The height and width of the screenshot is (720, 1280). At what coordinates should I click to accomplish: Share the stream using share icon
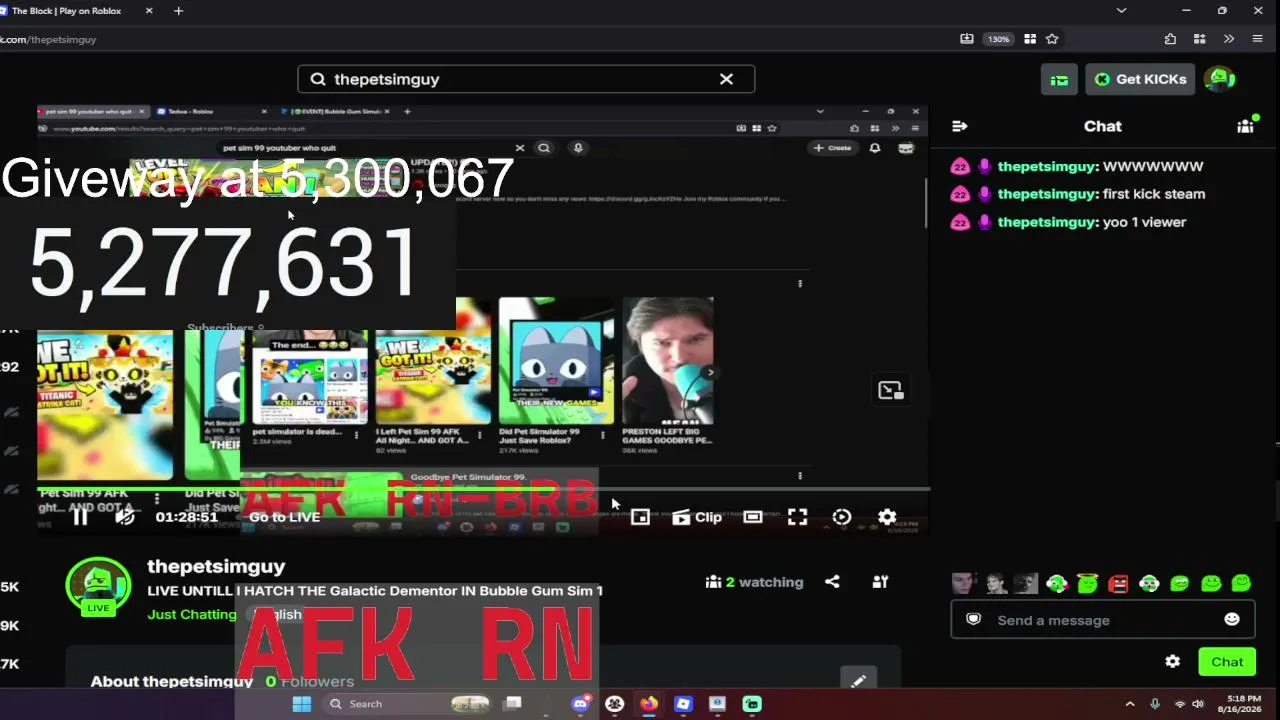point(832,582)
